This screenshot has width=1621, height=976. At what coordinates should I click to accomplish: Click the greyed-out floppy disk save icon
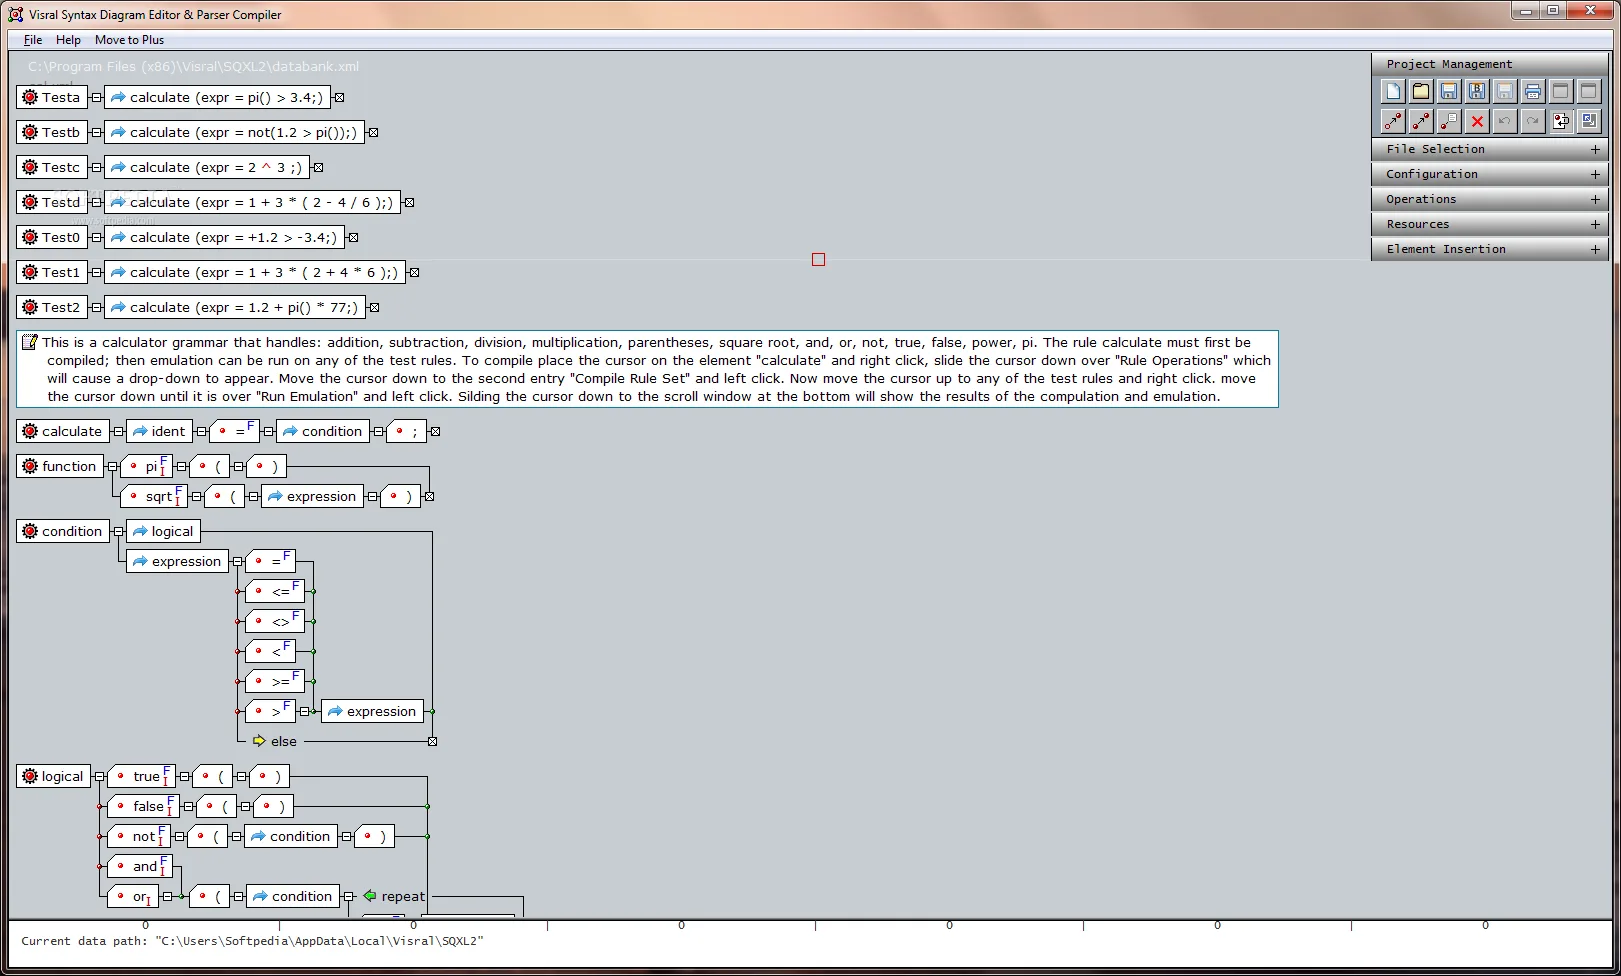click(1504, 92)
